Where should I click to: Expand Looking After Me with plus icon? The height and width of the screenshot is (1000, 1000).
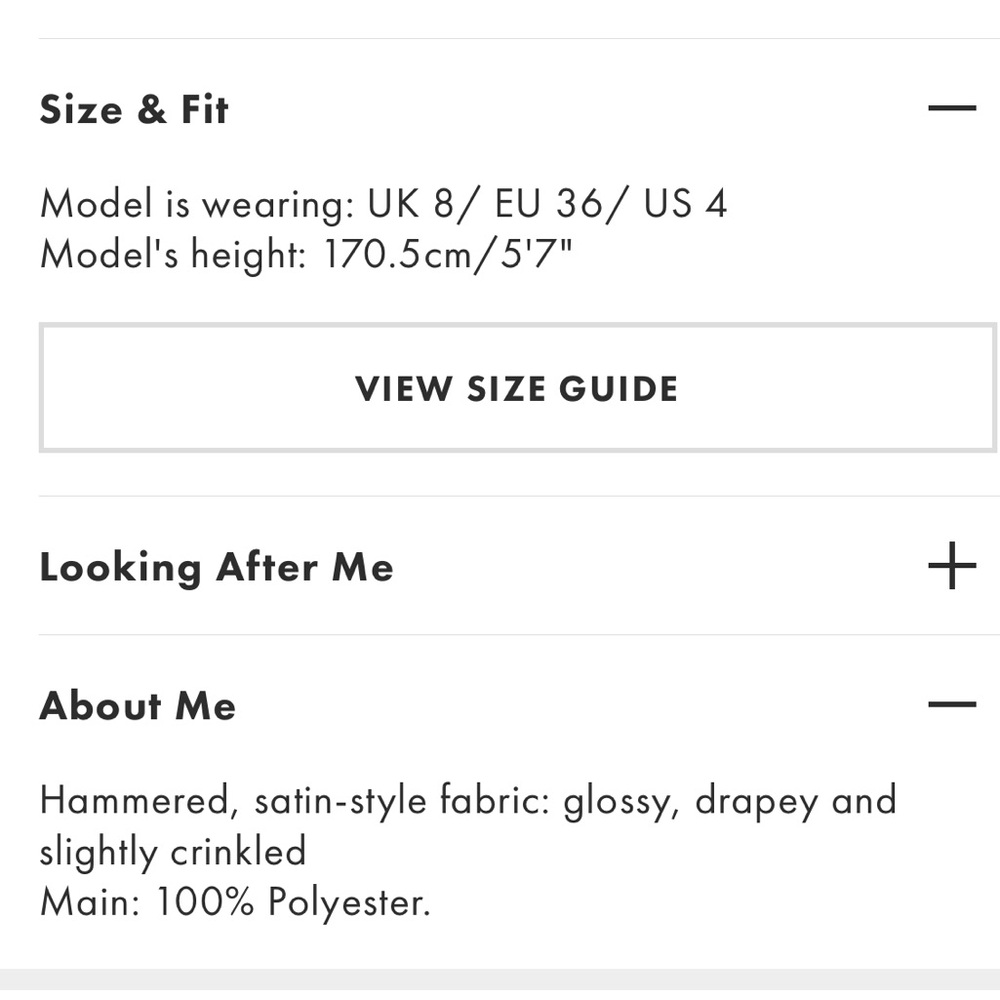click(x=952, y=566)
